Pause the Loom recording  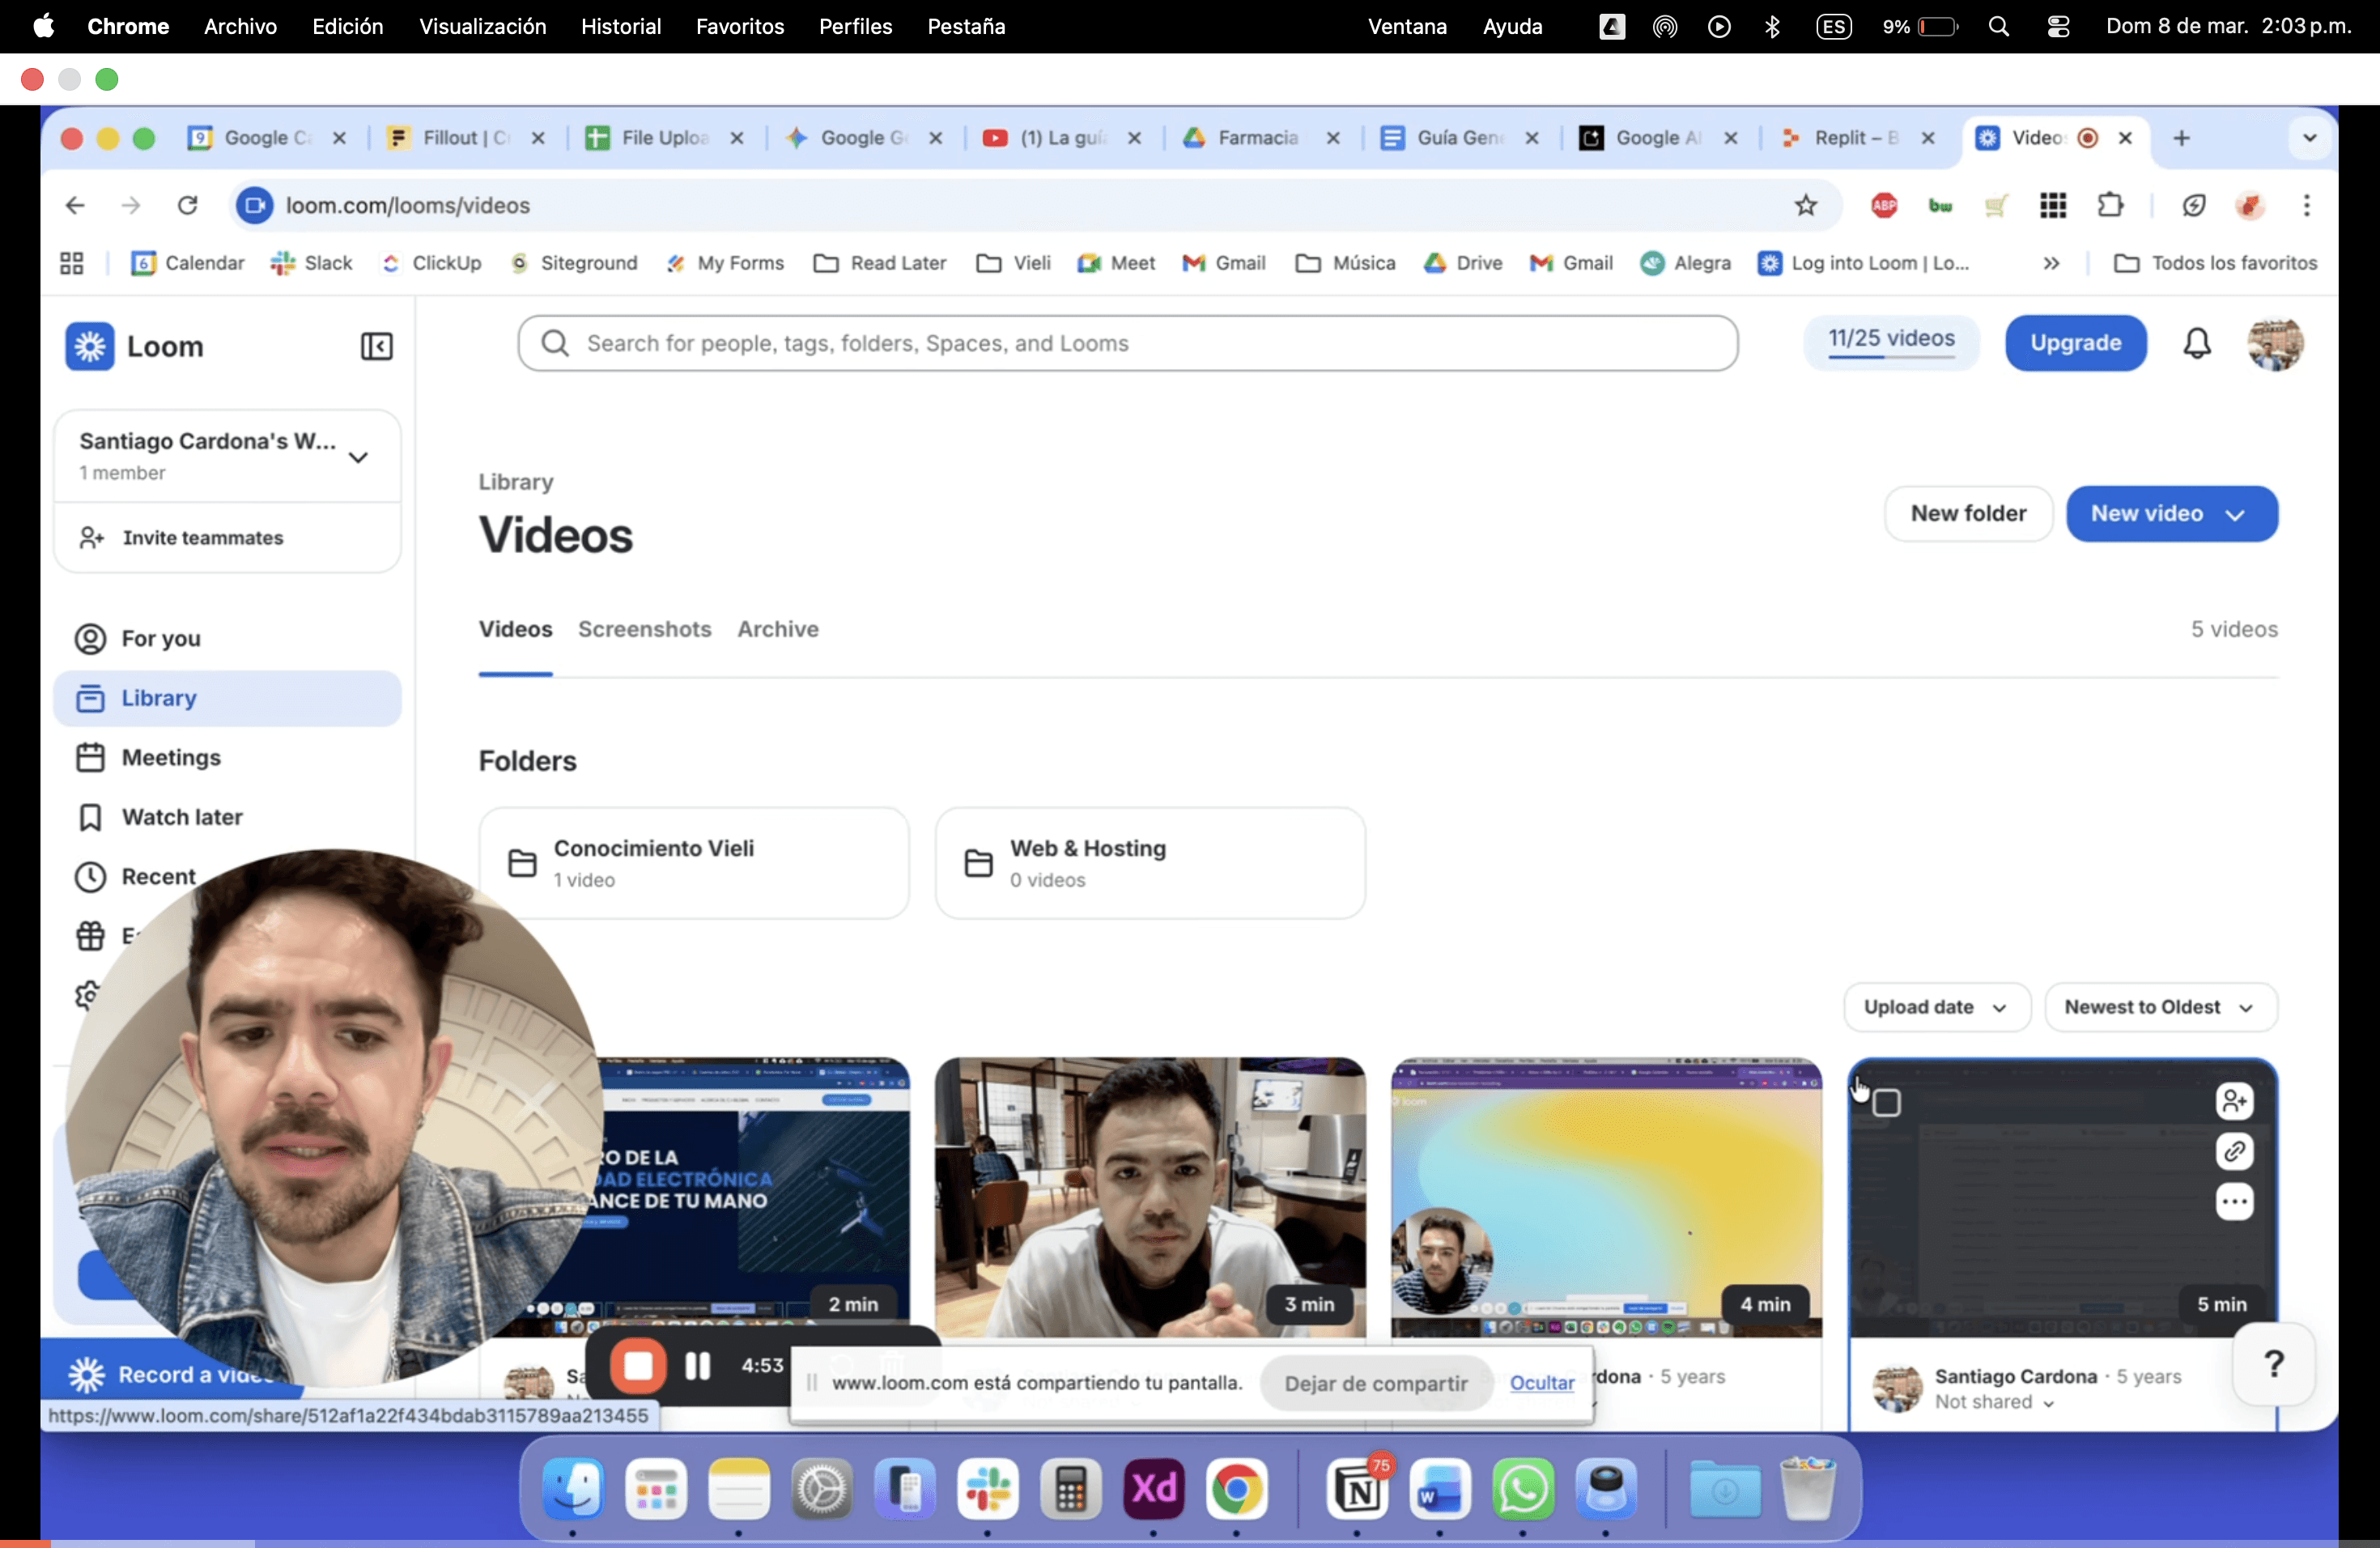point(697,1365)
